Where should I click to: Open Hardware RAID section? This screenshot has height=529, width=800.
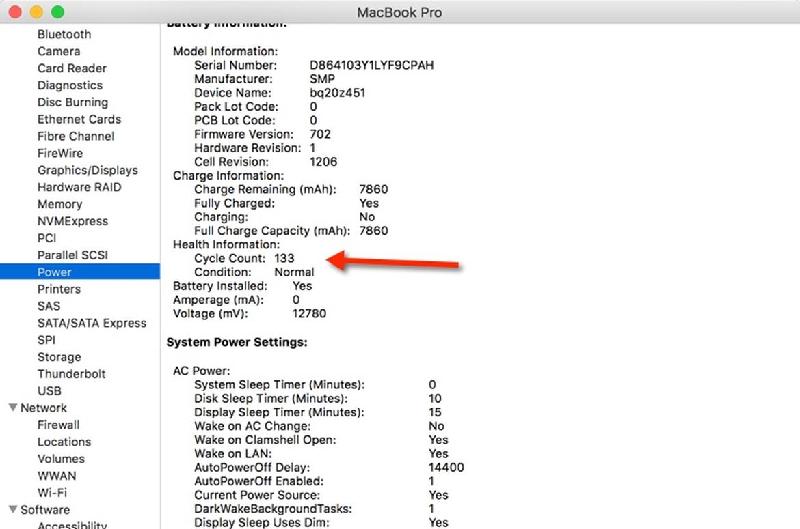(x=79, y=187)
